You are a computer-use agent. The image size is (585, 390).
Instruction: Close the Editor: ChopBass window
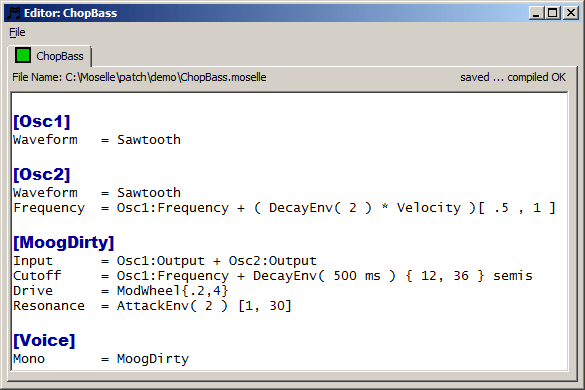[570, 13]
